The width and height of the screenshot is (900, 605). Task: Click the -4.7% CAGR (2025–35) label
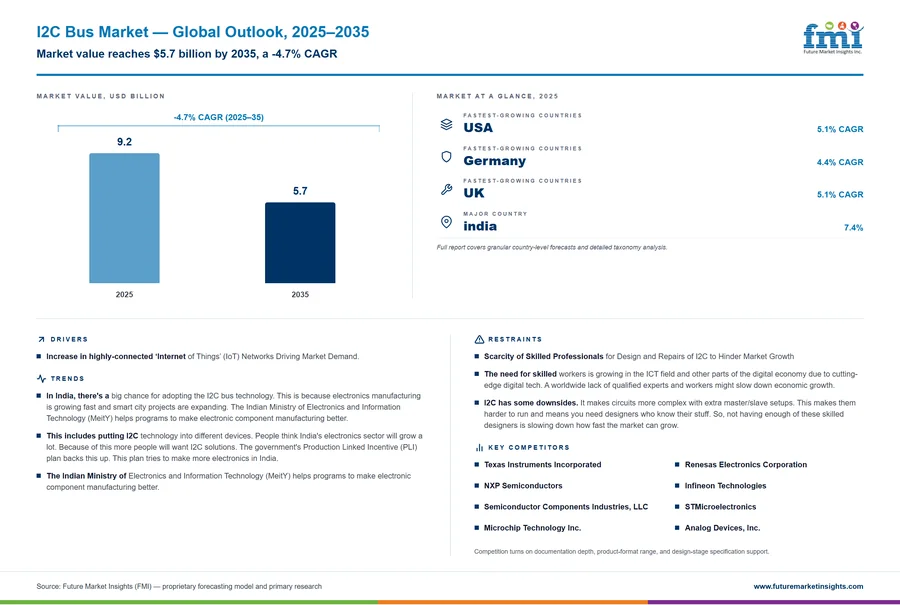pos(219,117)
